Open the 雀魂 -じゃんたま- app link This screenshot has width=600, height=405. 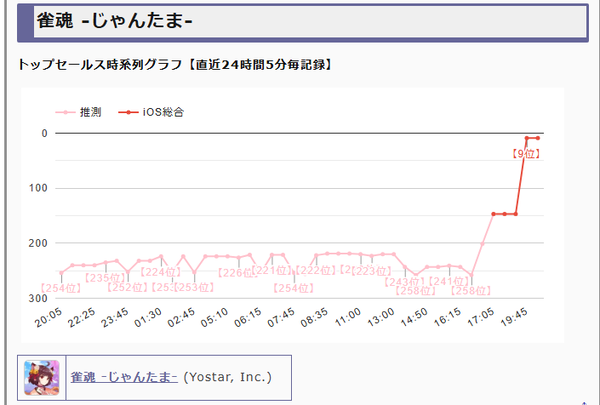(124, 377)
